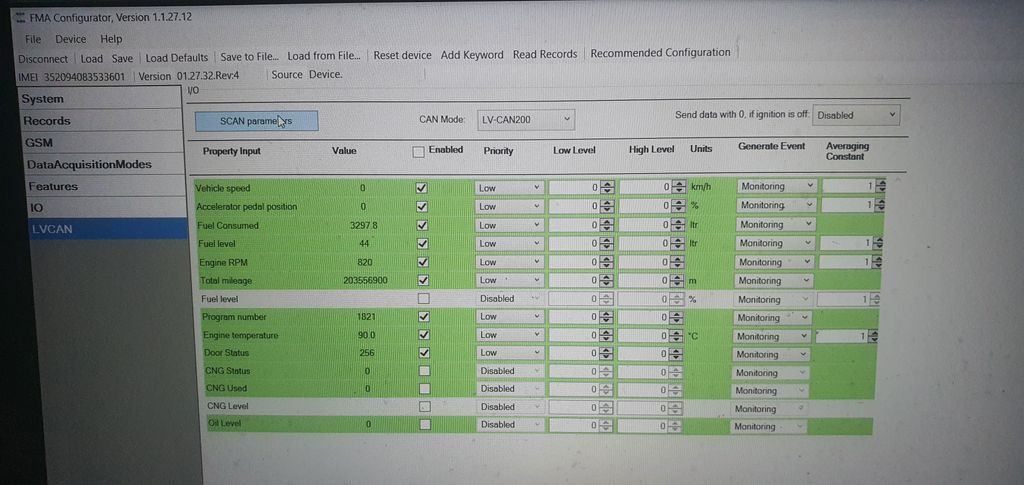Image resolution: width=1024 pixels, height=485 pixels.
Task: Click Save to File... toolbar item
Action: (249, 57)
